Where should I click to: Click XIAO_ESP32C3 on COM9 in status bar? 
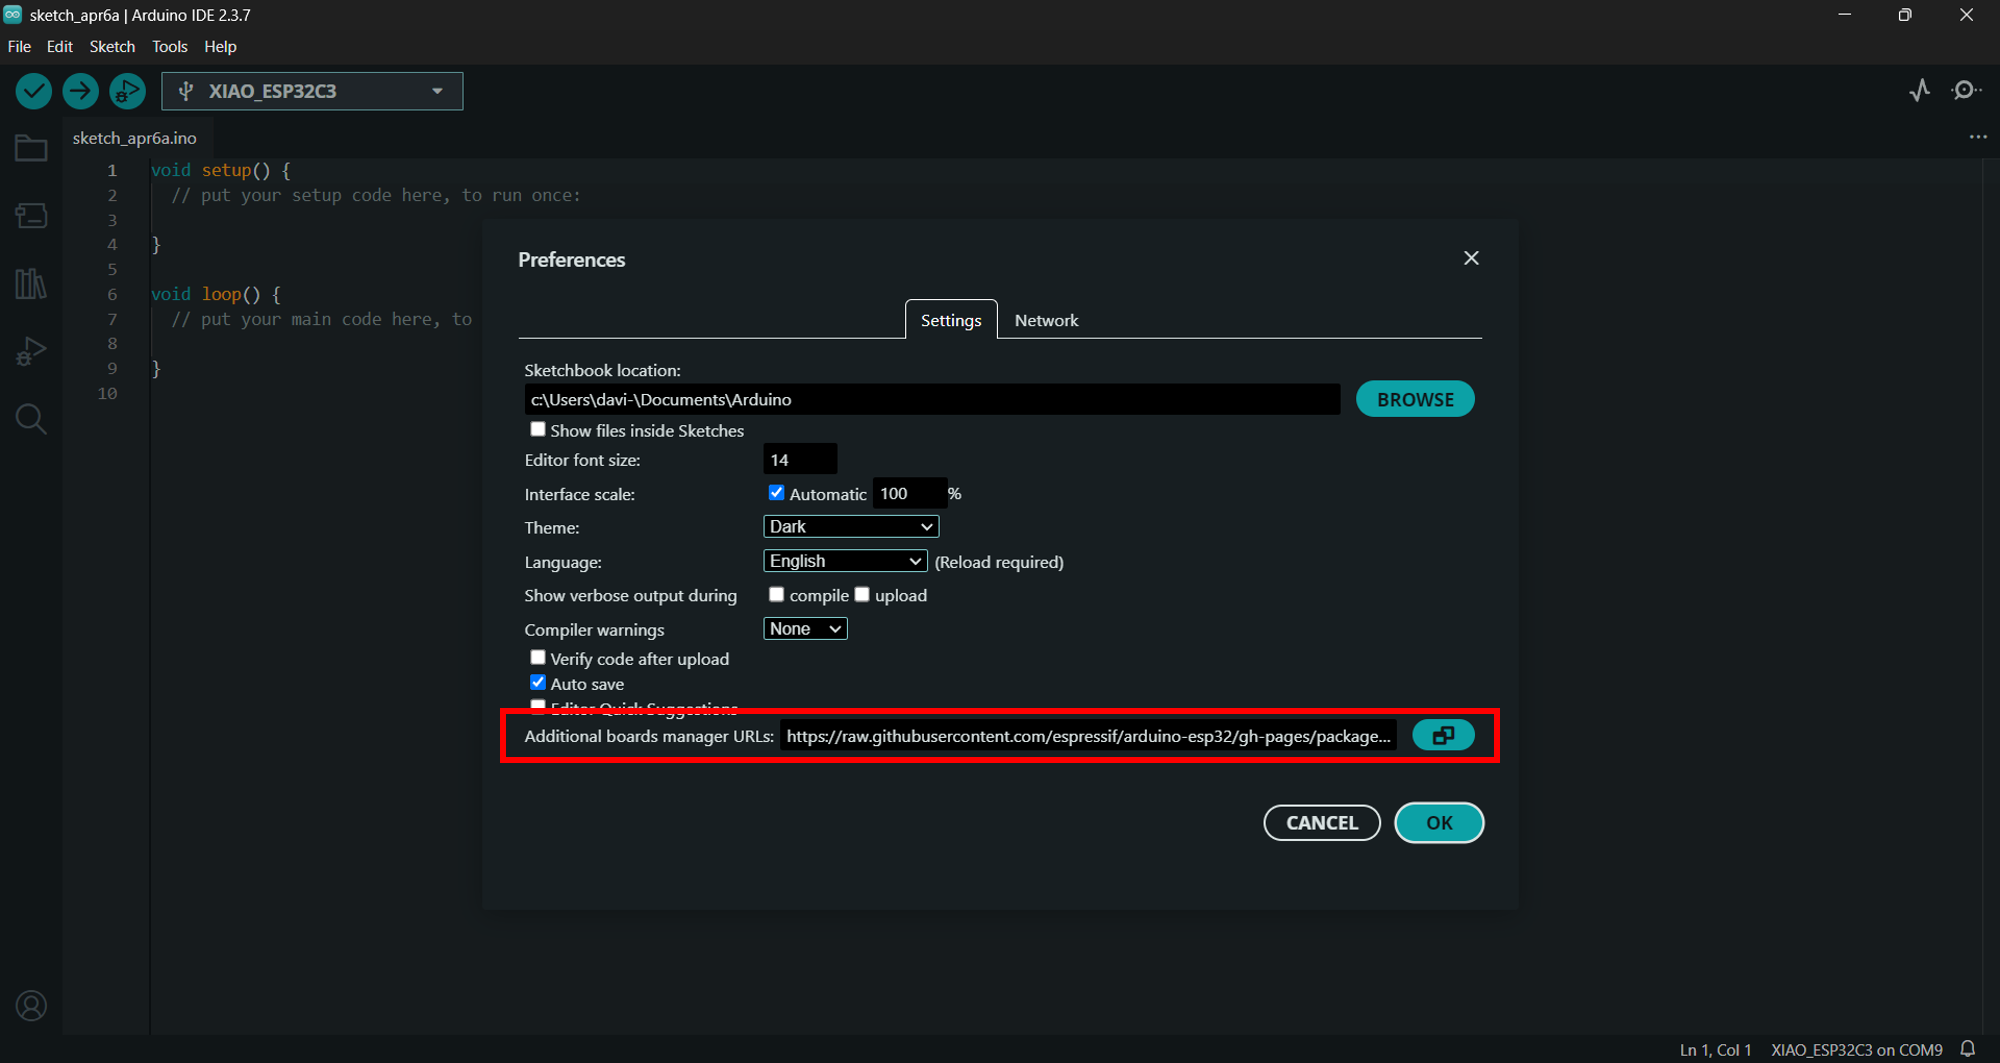1856,1050
